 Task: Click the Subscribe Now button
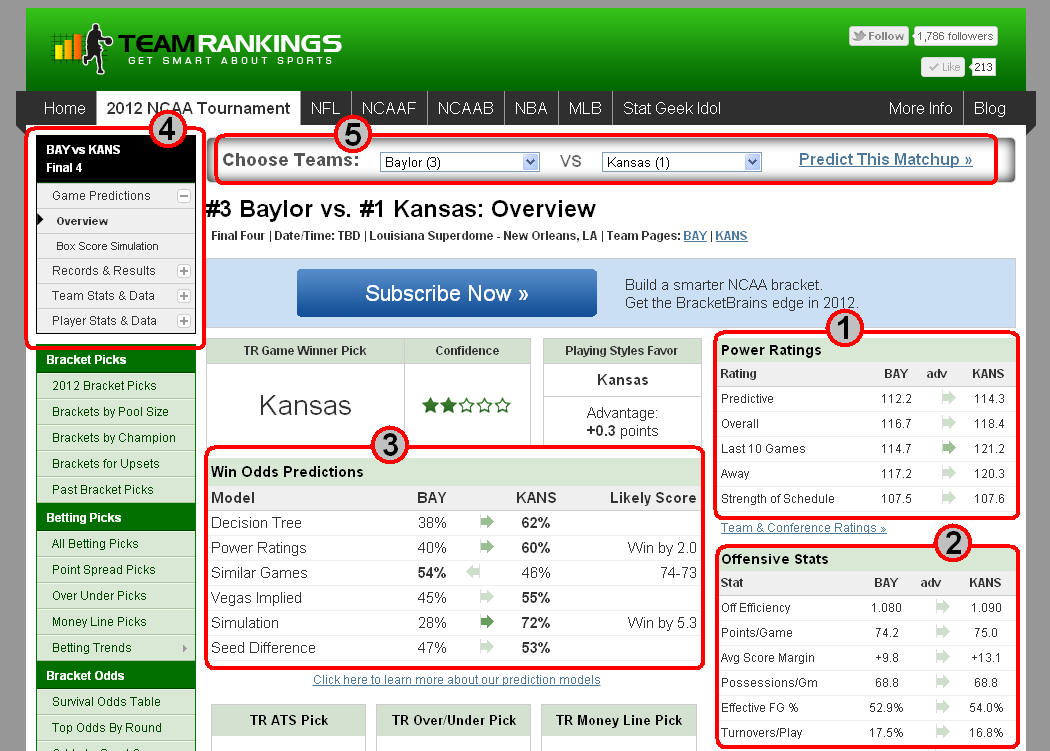446,293
